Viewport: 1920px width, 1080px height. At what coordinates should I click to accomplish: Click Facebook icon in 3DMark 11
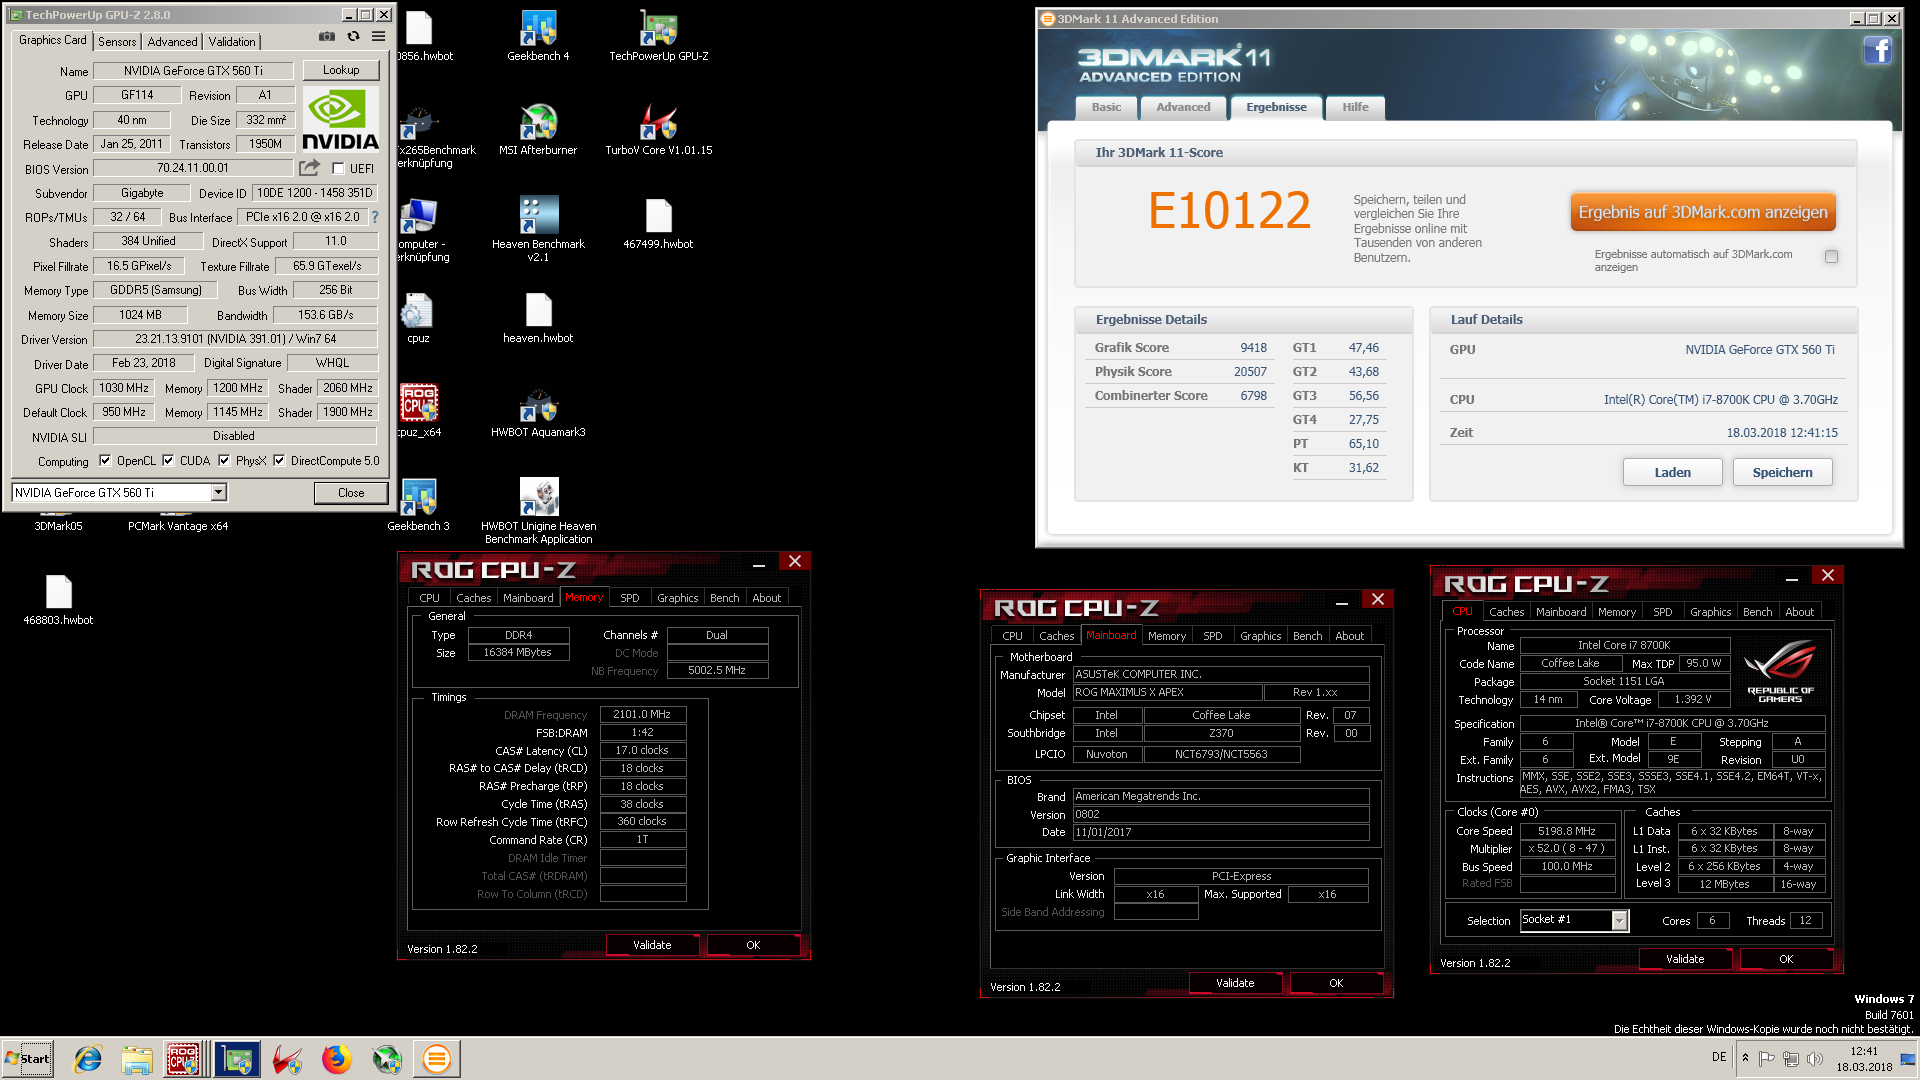tap(1877, 50)
